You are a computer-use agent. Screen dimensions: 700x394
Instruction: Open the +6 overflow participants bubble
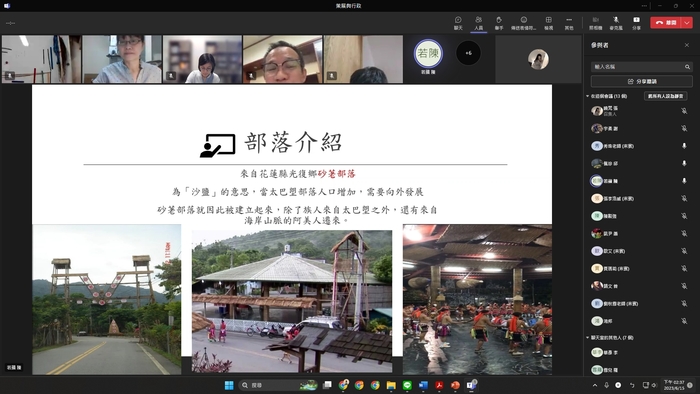pyautogui.click(x=468, y=53)
